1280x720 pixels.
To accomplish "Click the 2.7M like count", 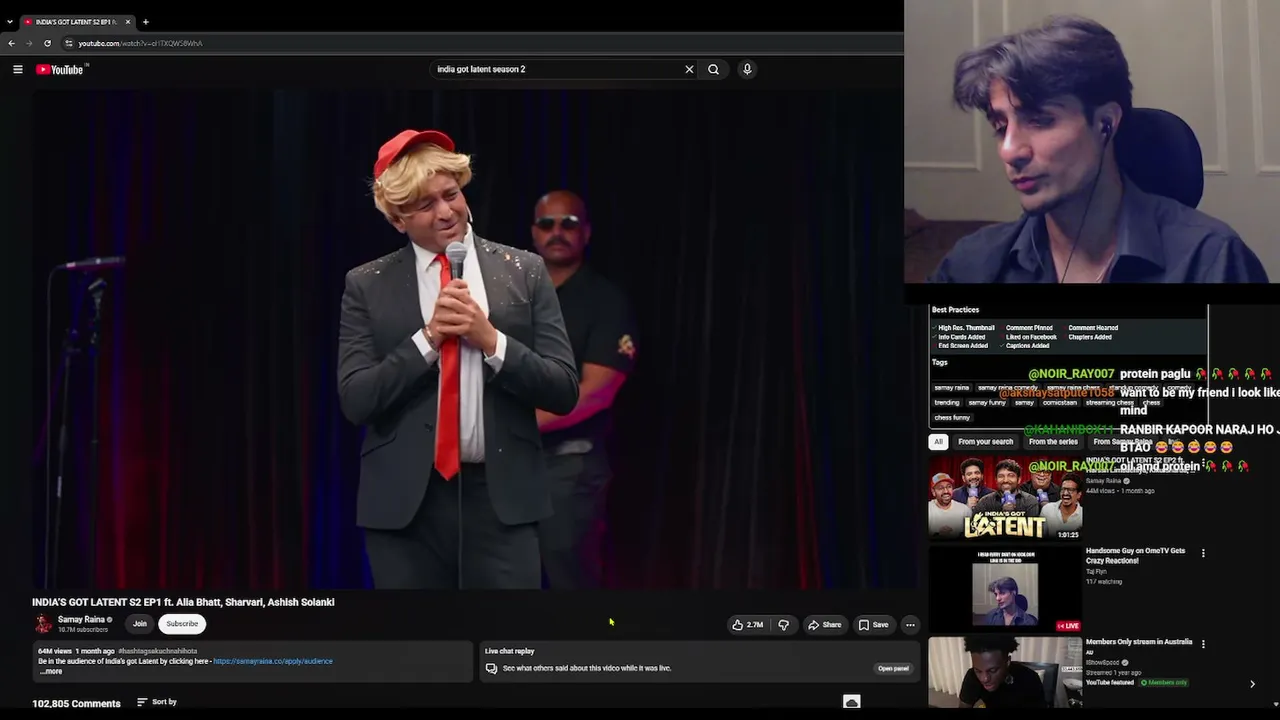I will click(755, 625).
